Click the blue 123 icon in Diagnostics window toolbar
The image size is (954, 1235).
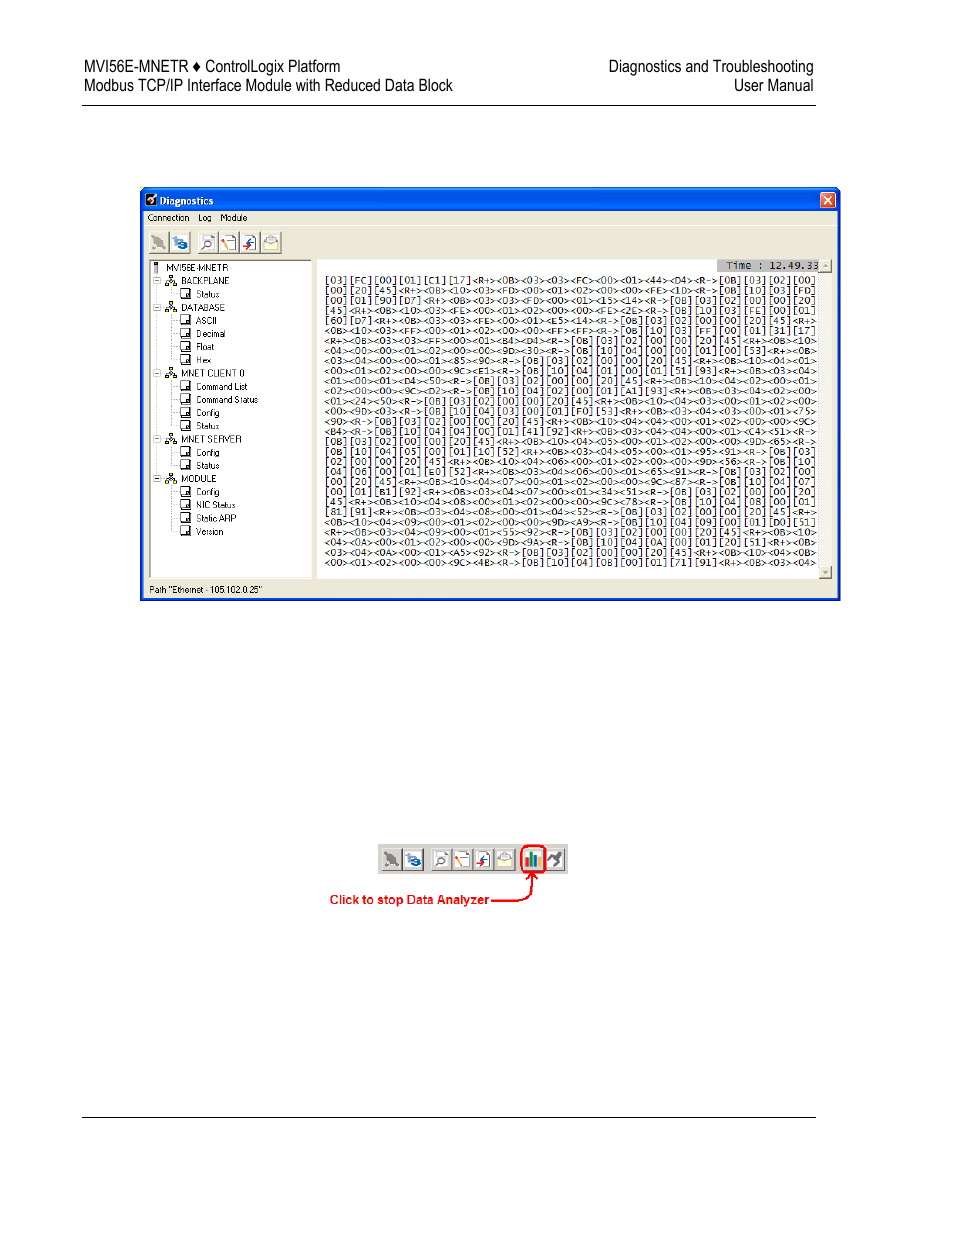[x=180, y=243]
